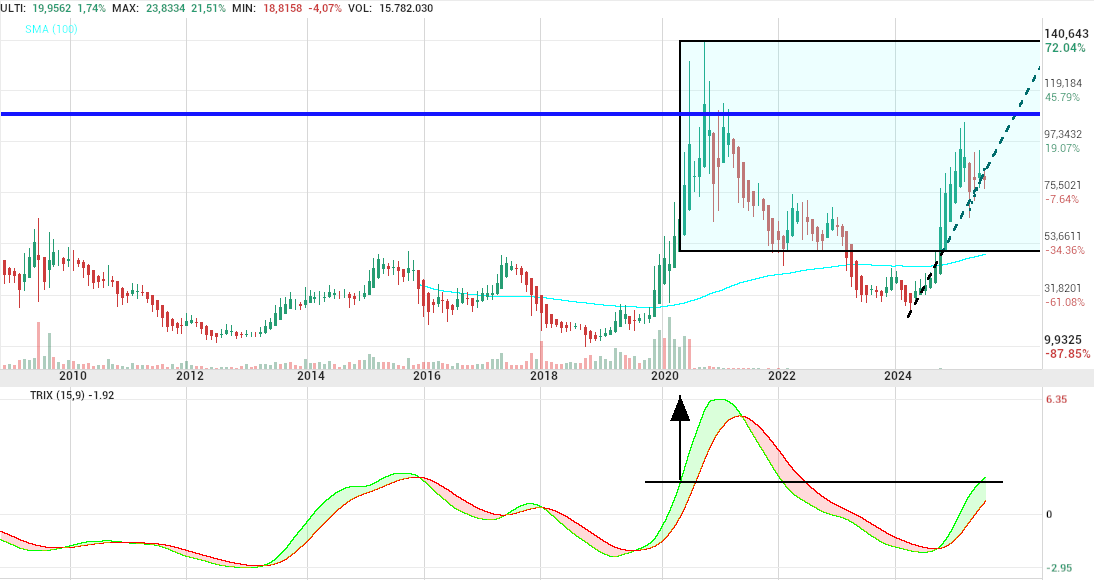Click the 75,5021 price axis label
The height and width of the screenshot is (580, 1094).
1063,185
